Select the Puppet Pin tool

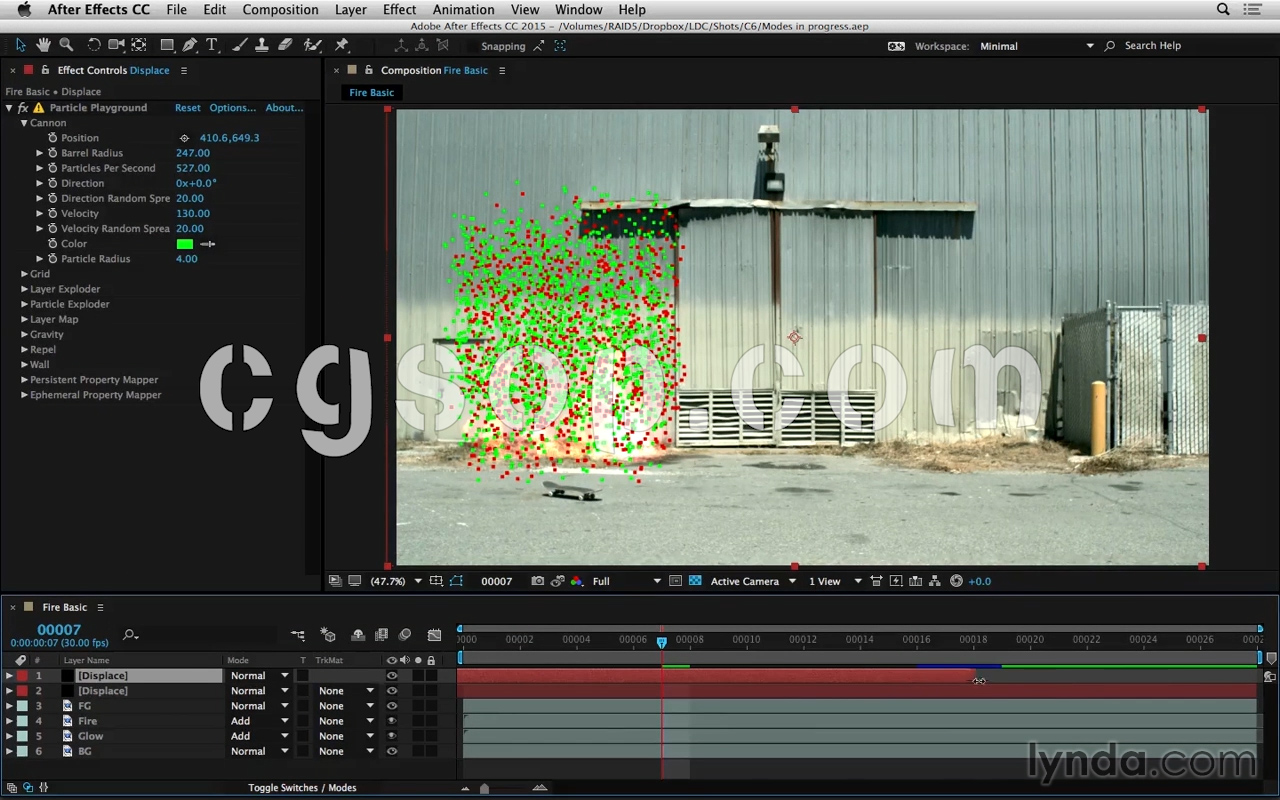pyautogui.click(x=342, y=45)
